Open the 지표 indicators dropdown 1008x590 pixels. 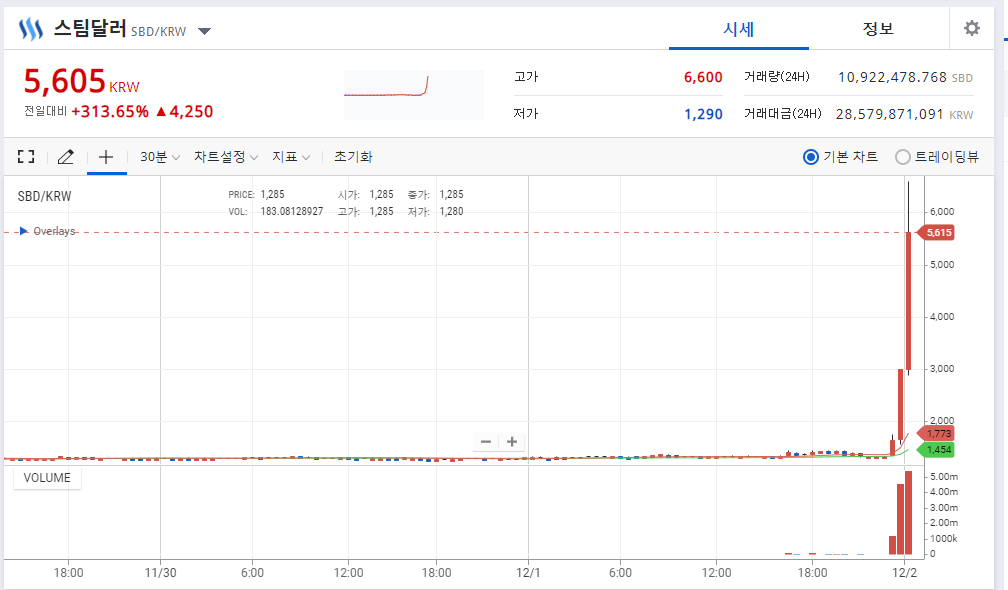pyautogui.click(x=291, y=157)
